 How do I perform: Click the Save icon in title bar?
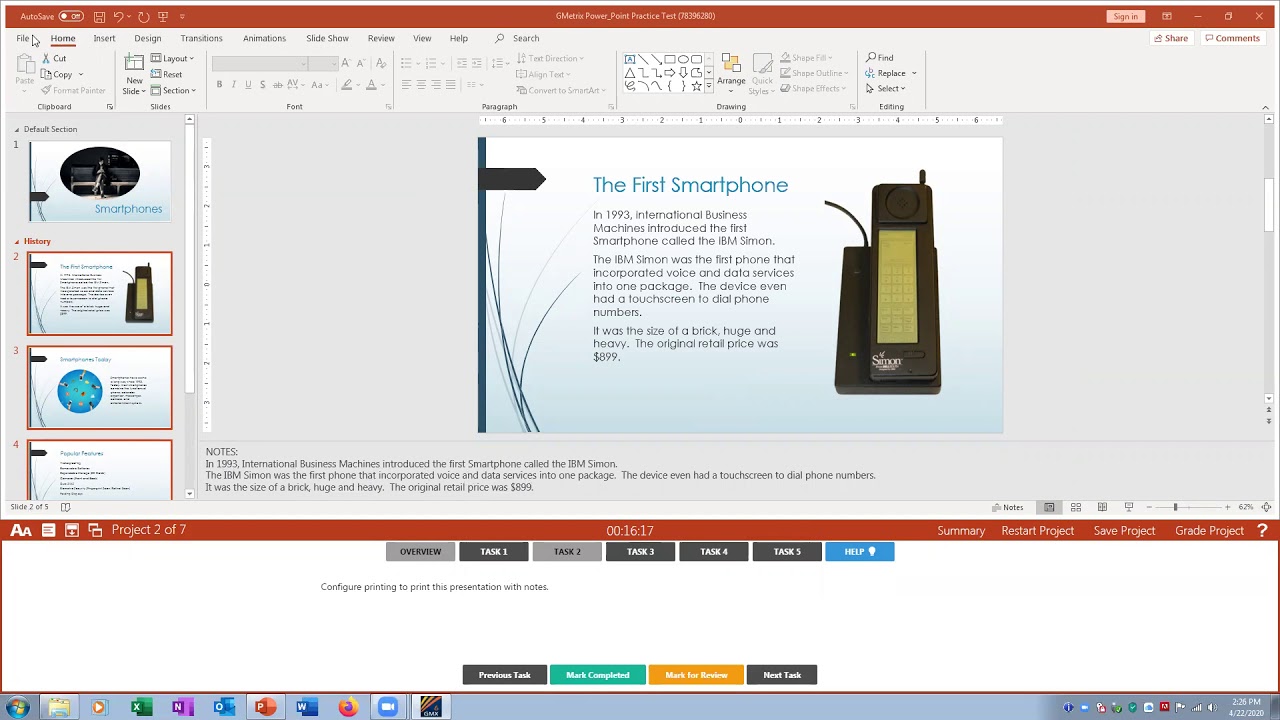99,16
